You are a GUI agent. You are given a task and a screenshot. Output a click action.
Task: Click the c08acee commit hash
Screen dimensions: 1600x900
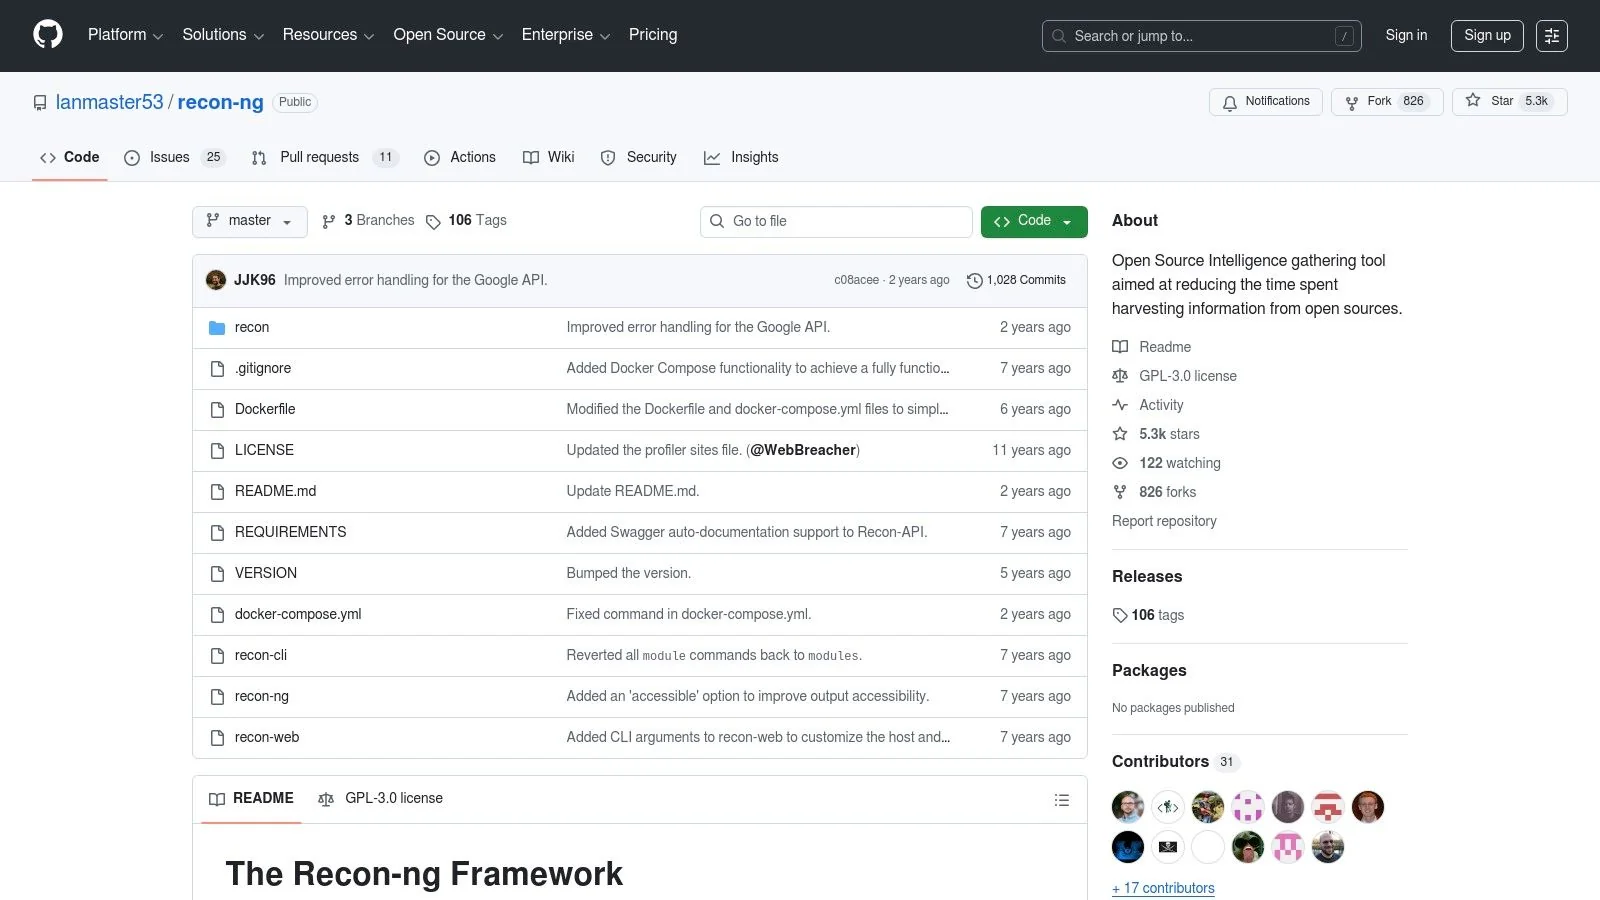pos(856,281)
